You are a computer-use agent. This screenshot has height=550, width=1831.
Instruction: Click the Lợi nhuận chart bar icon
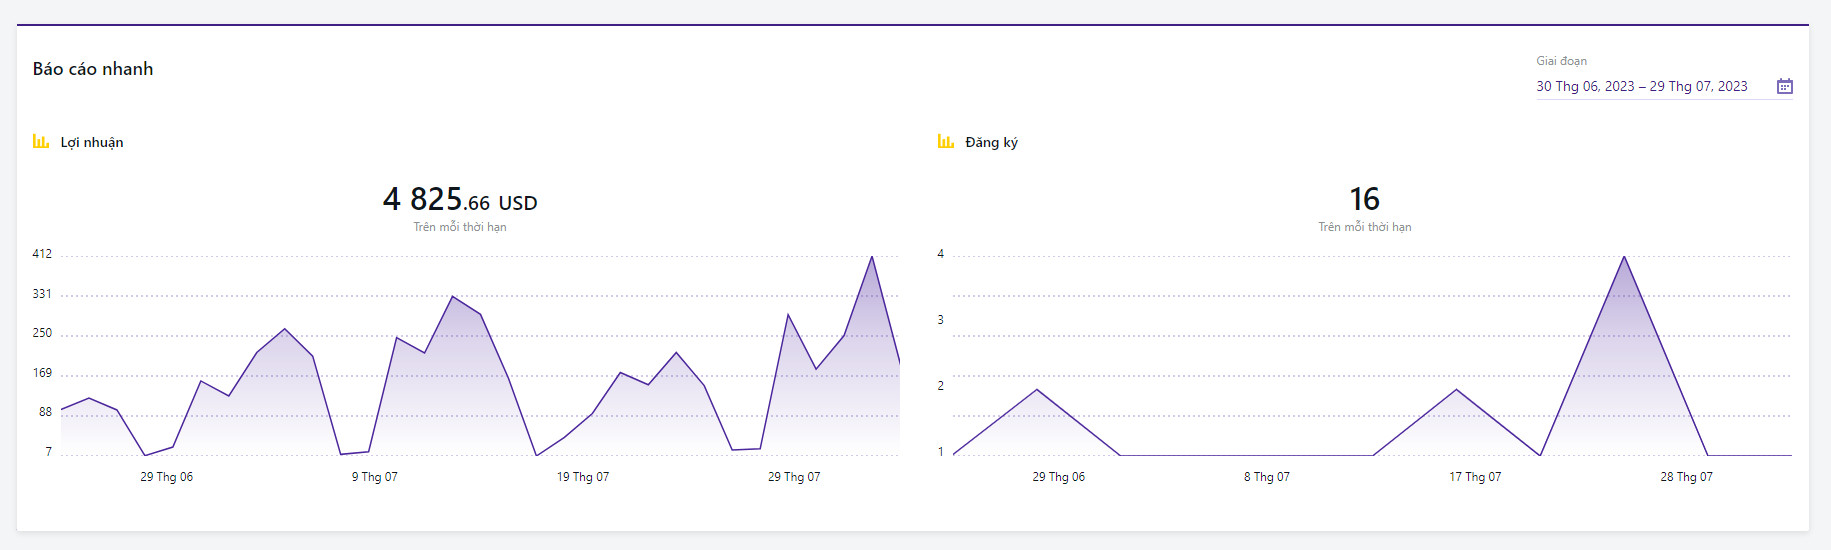click(x=41, y=141)
